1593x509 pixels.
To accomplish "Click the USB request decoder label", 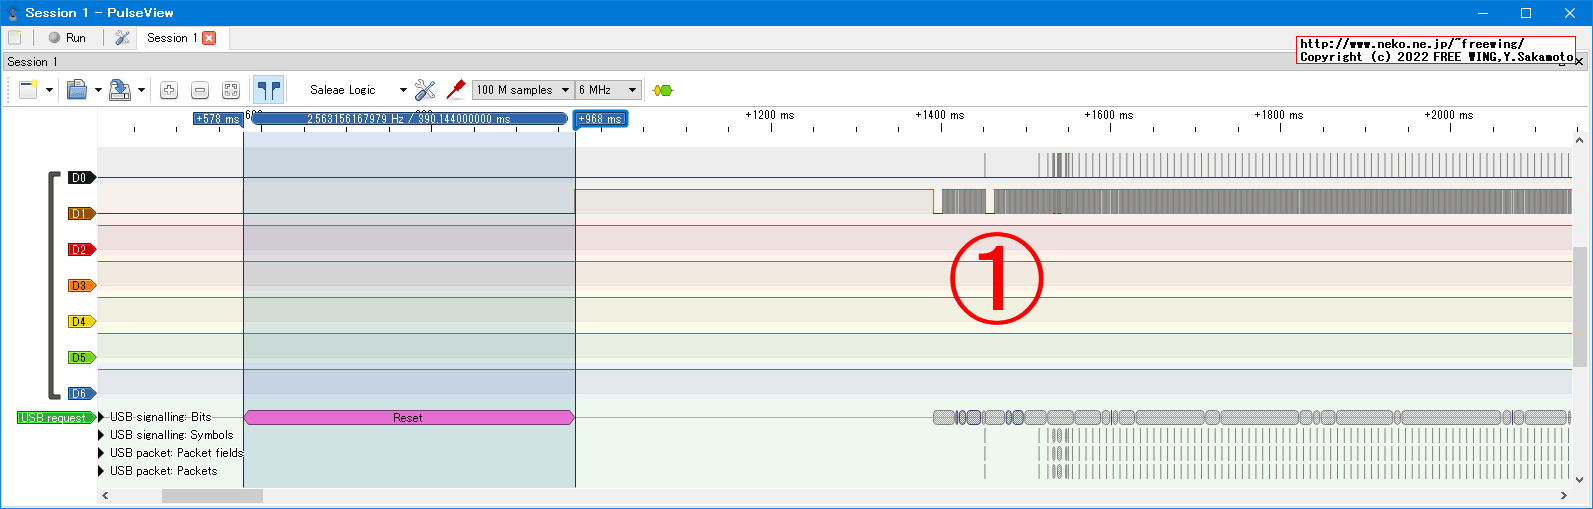I will pyautogui.click(x=54, y=418).
